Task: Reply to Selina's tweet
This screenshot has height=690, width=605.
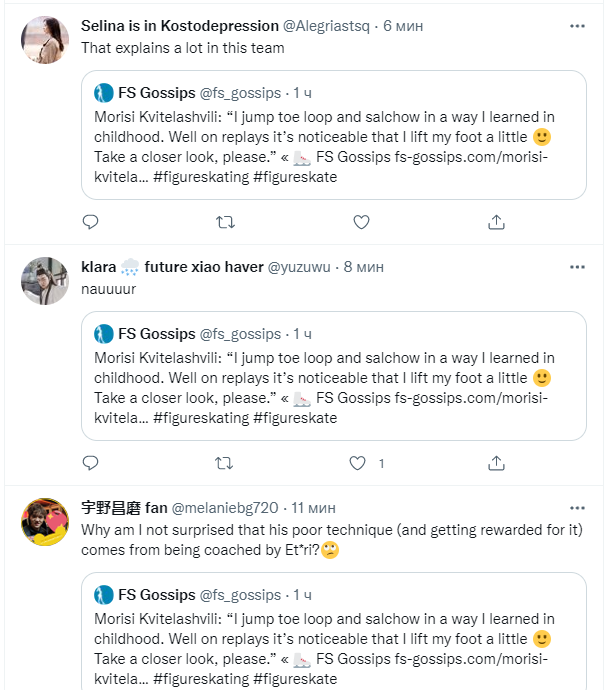Action: [90, 222]
